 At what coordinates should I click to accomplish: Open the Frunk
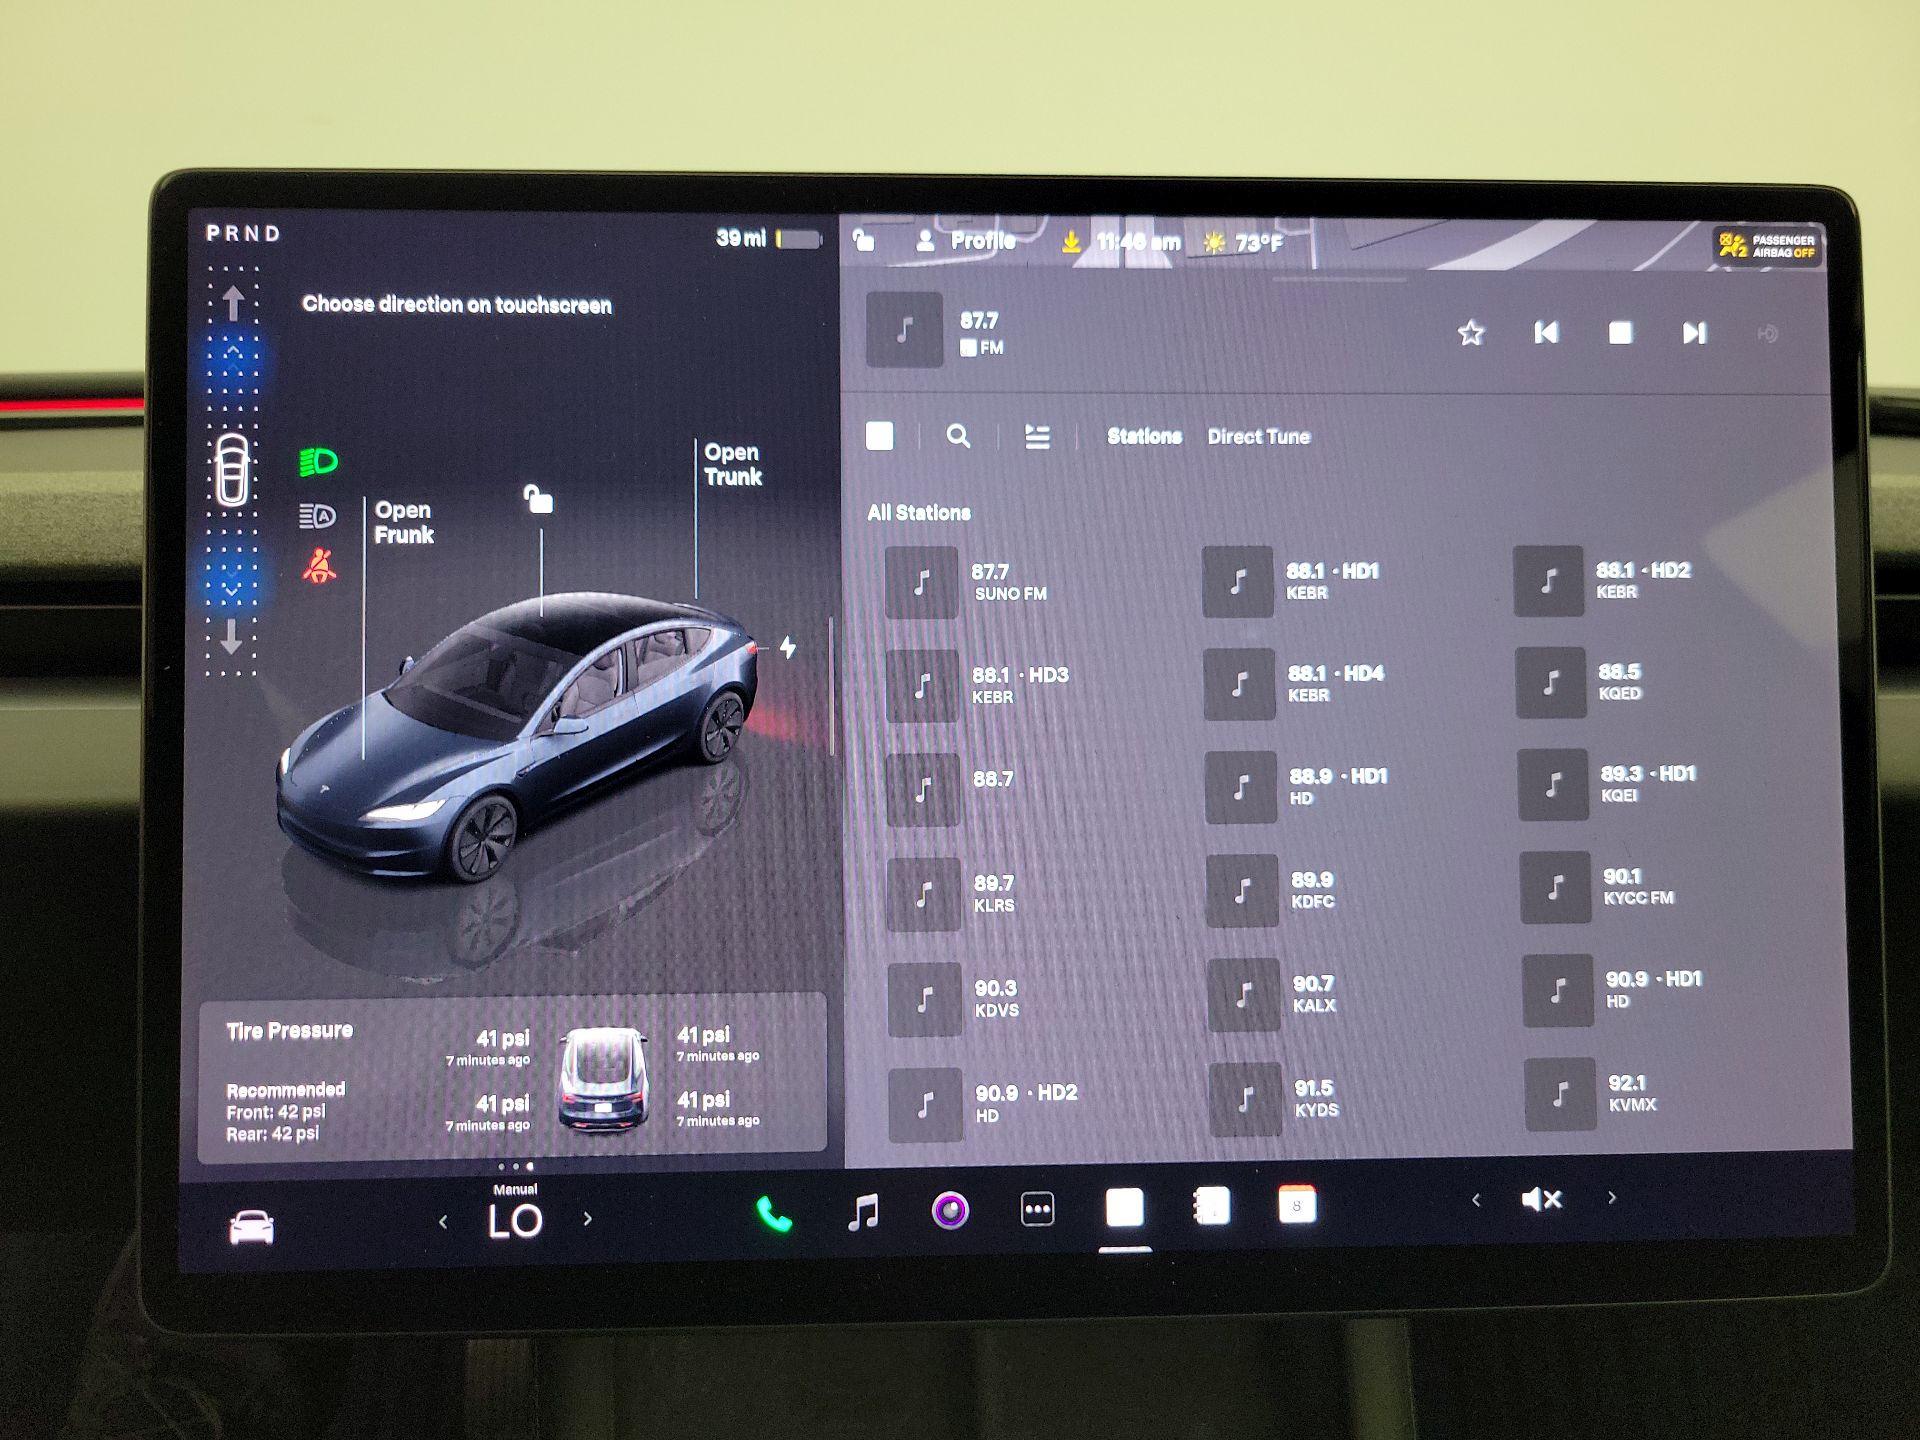[404, 522]
